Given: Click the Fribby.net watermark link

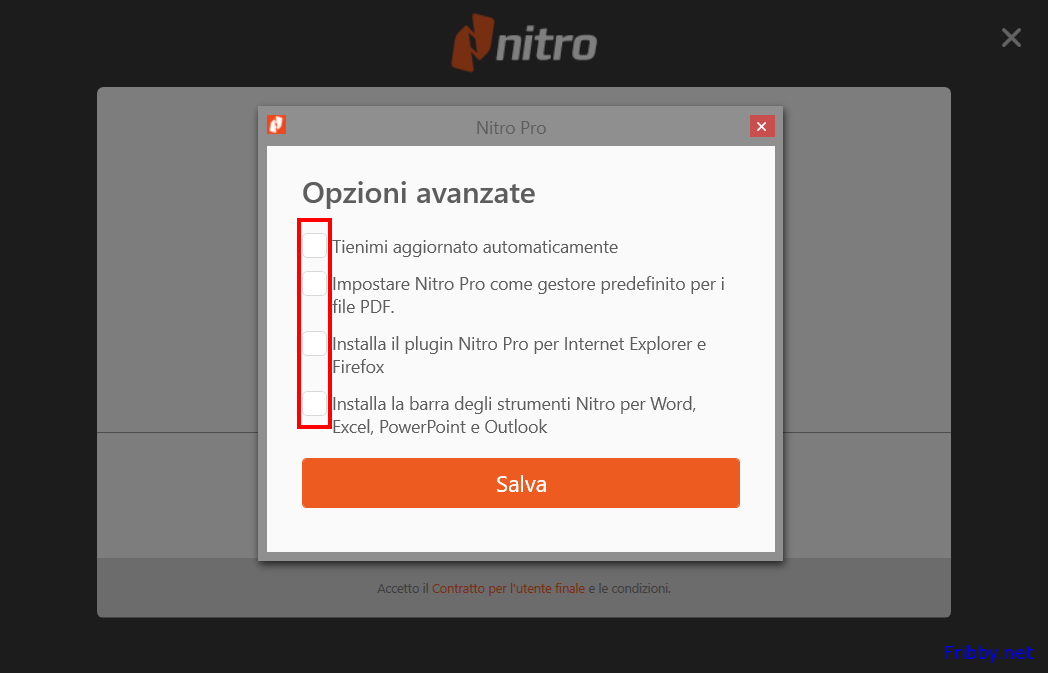Looking at the screenshot, I should (x=989, y=652).
